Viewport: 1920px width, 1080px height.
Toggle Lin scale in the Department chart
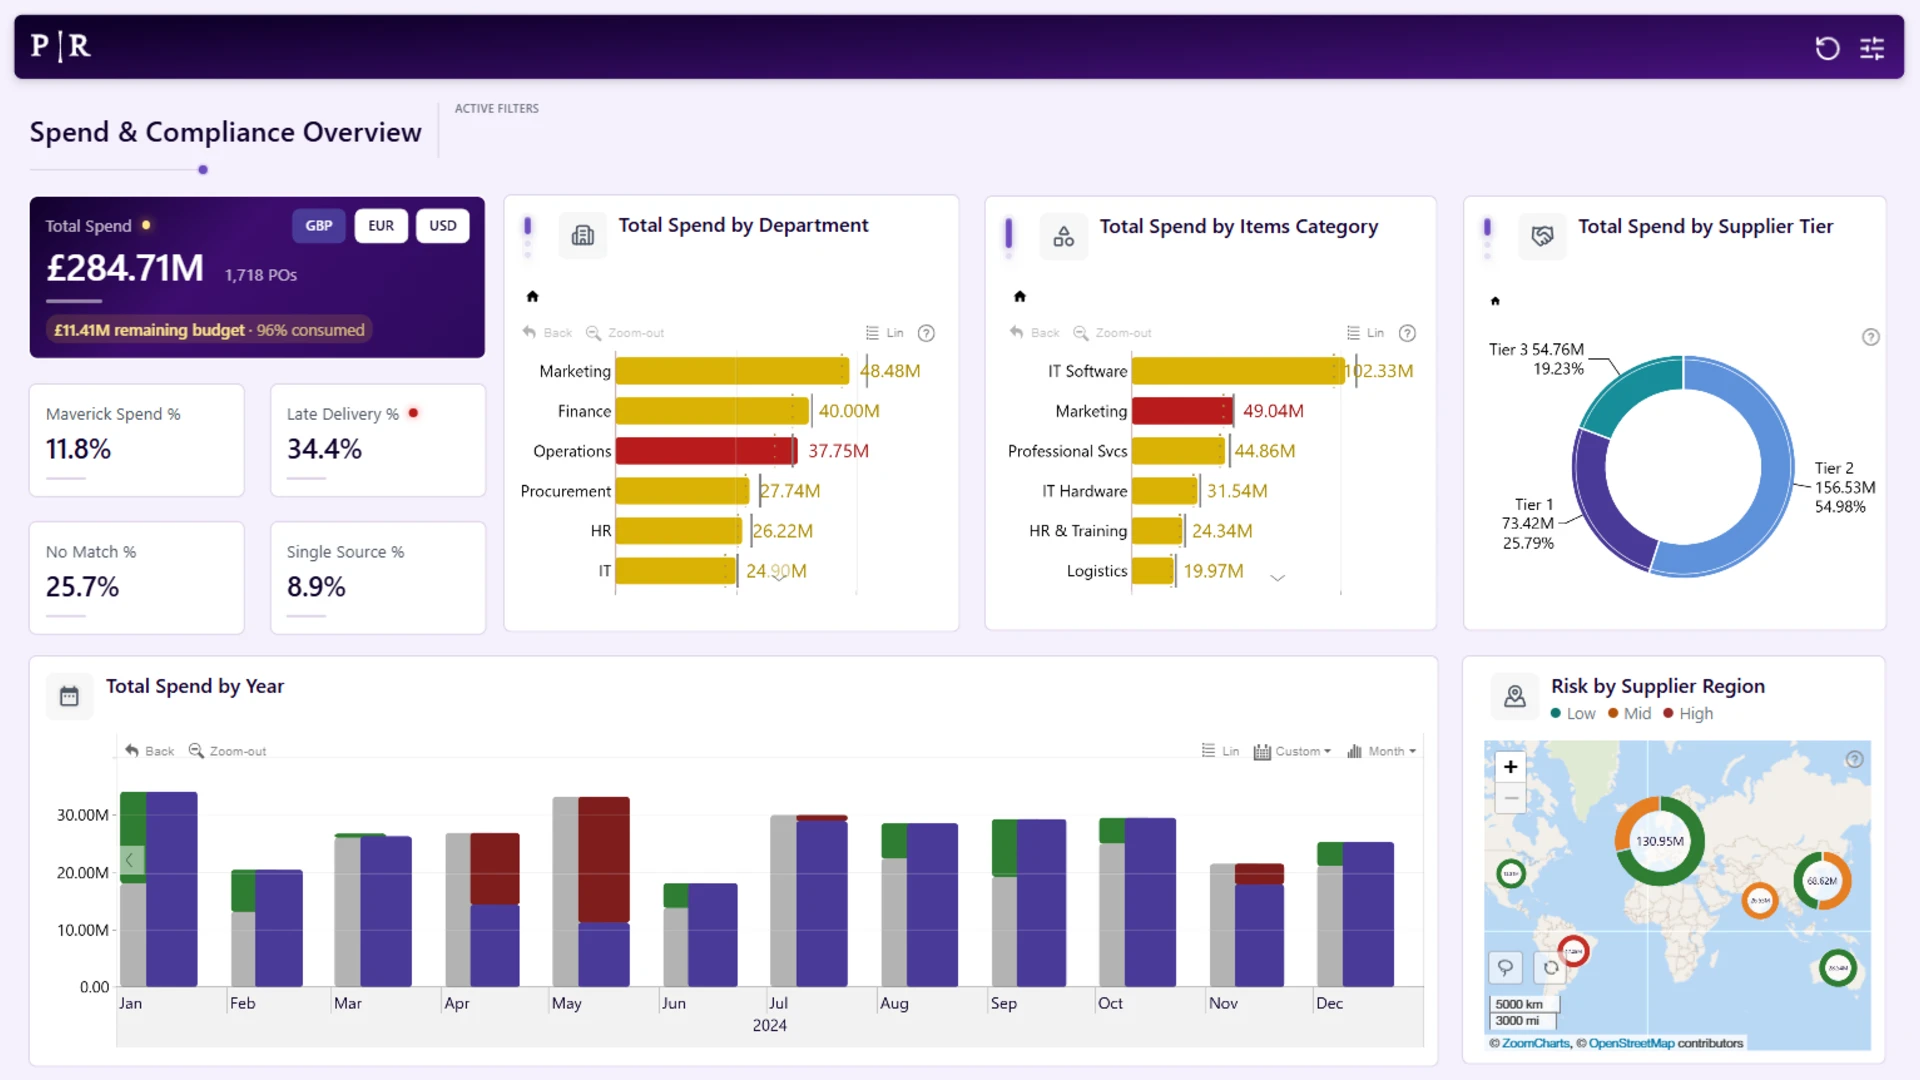point(885,333)
